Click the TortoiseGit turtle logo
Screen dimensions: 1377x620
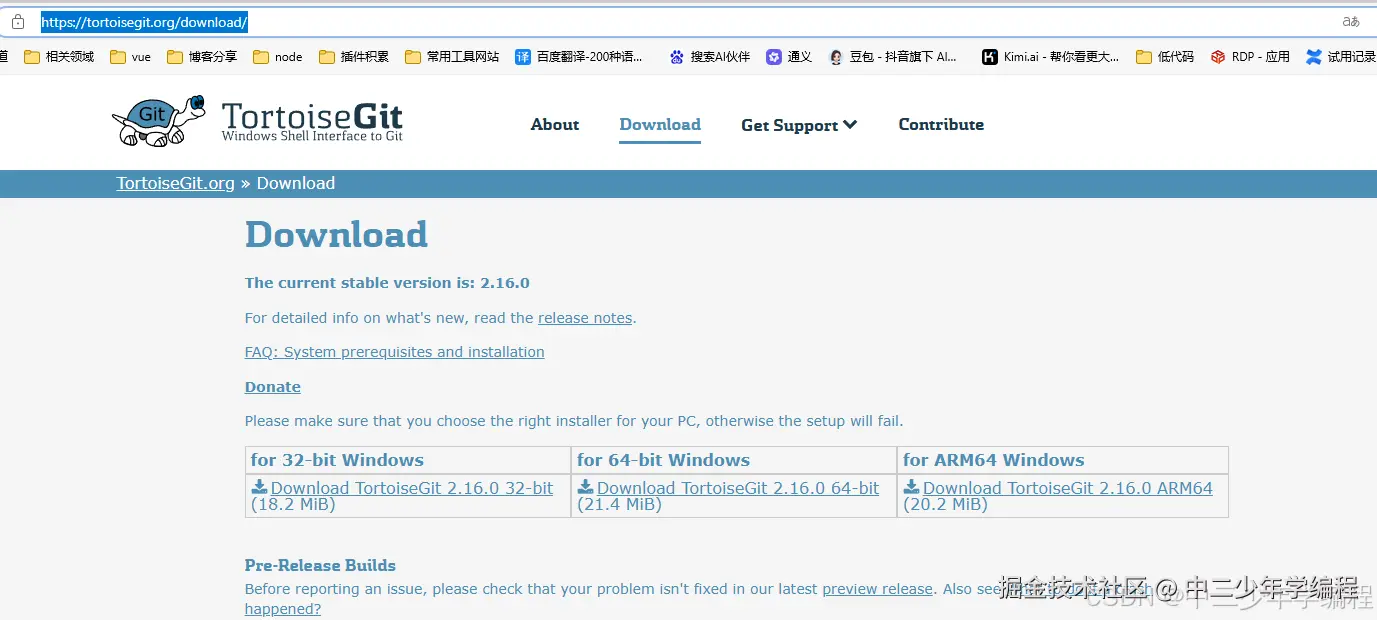click(x=158, y=122)
